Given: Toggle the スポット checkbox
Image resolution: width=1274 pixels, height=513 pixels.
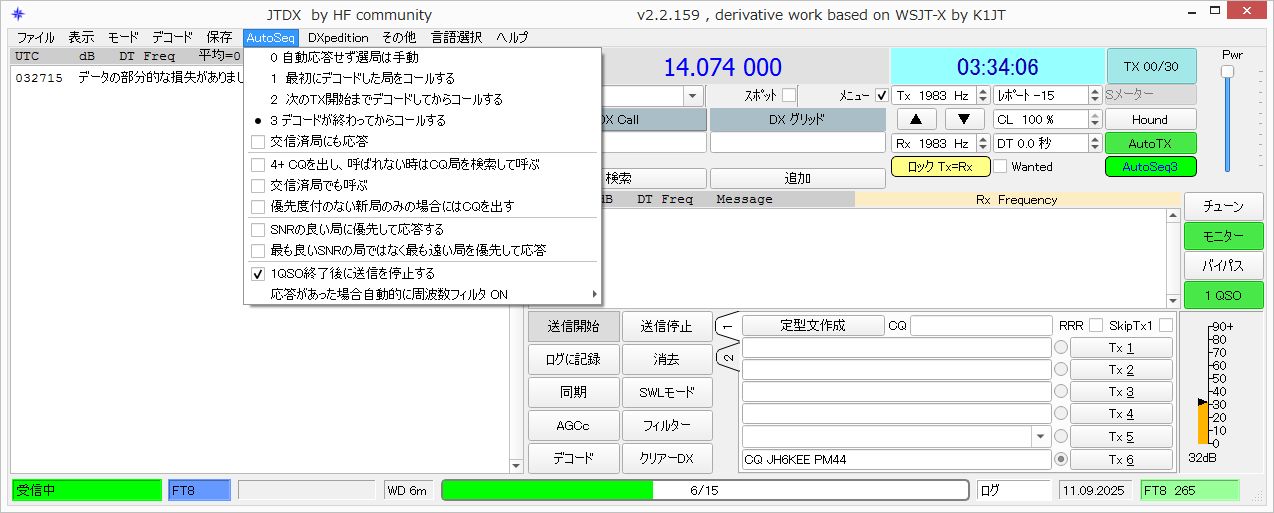Looking at the screenshot, I should (789, 95).
